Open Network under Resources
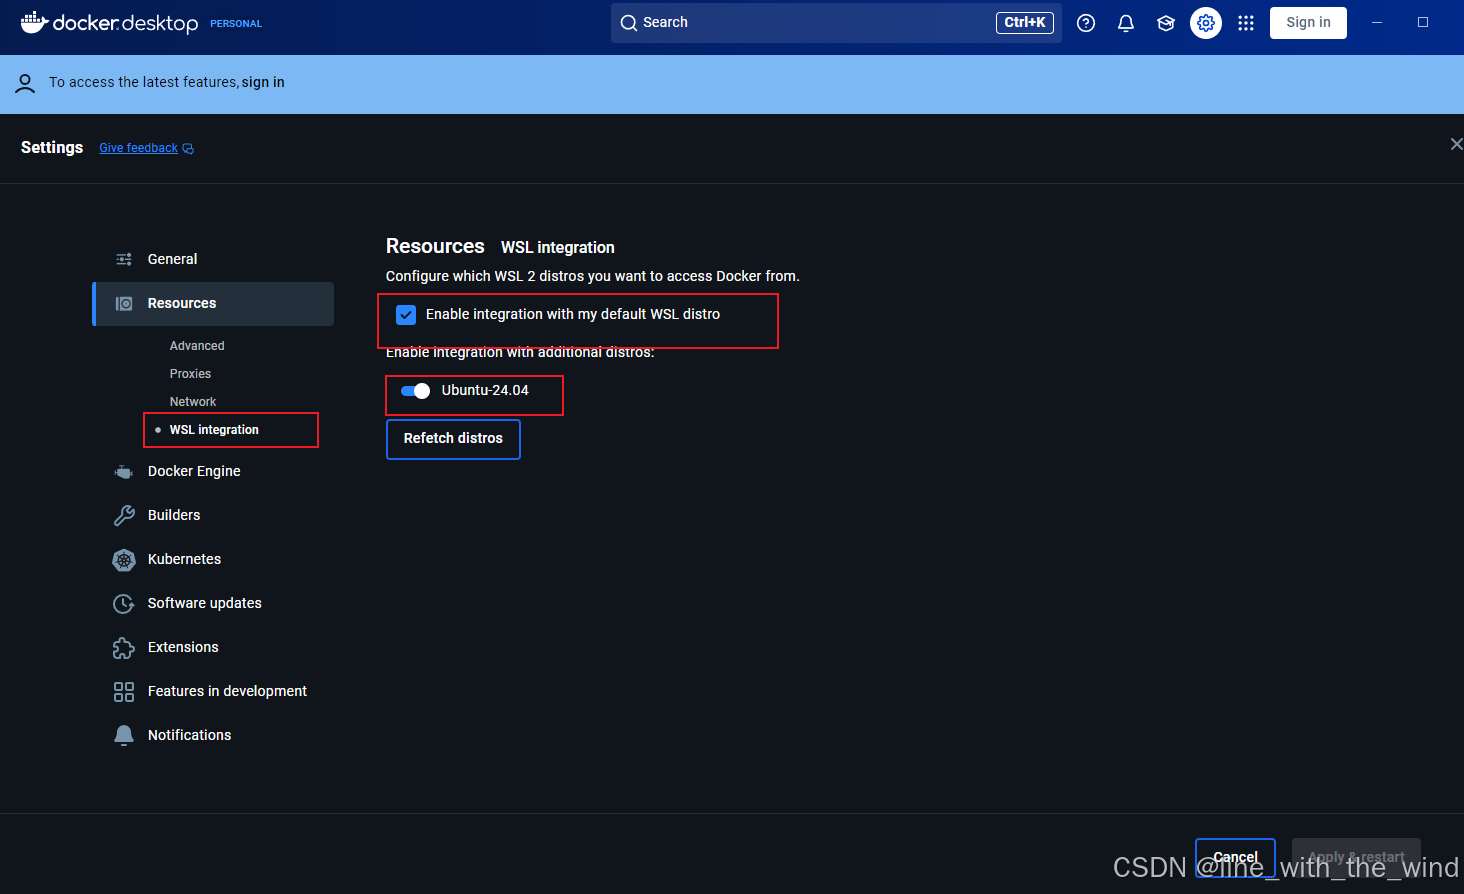The image size is (1464, 894). coord(193,402)
